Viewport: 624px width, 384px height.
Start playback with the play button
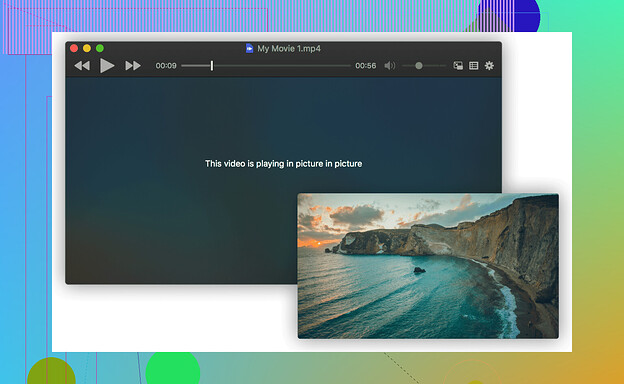[107, 66]
